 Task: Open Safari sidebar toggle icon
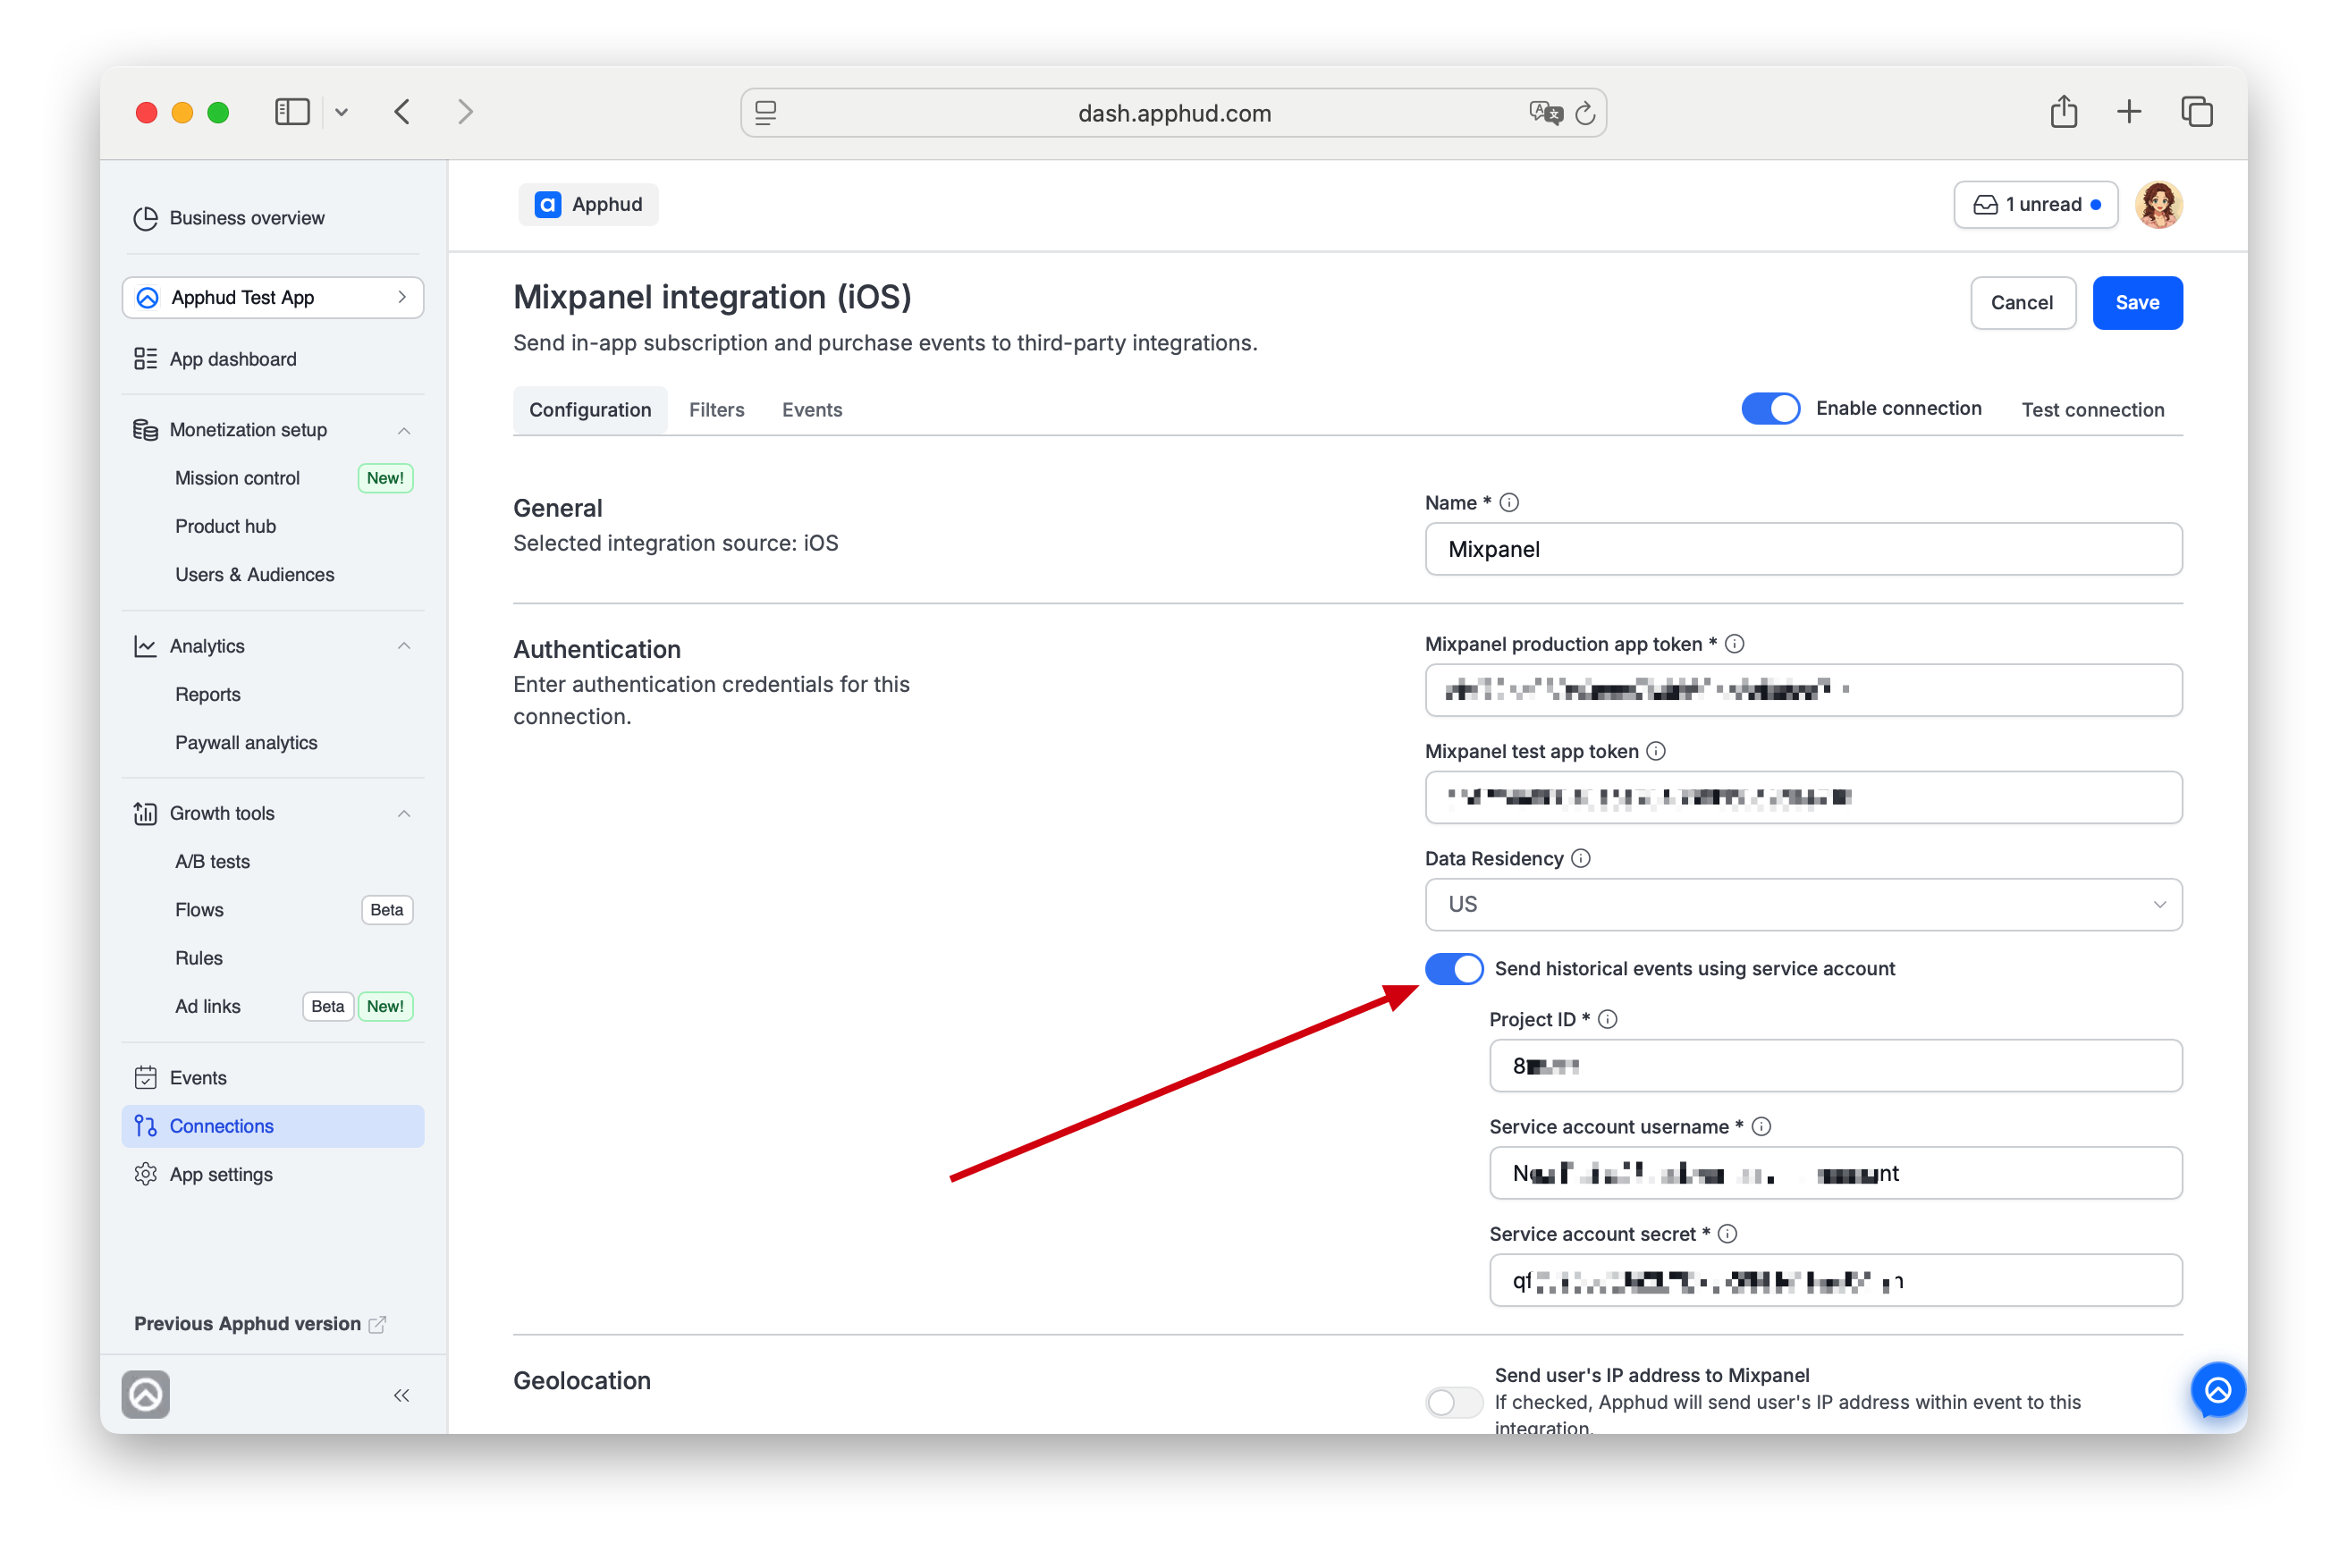click(x=292, y=112)
